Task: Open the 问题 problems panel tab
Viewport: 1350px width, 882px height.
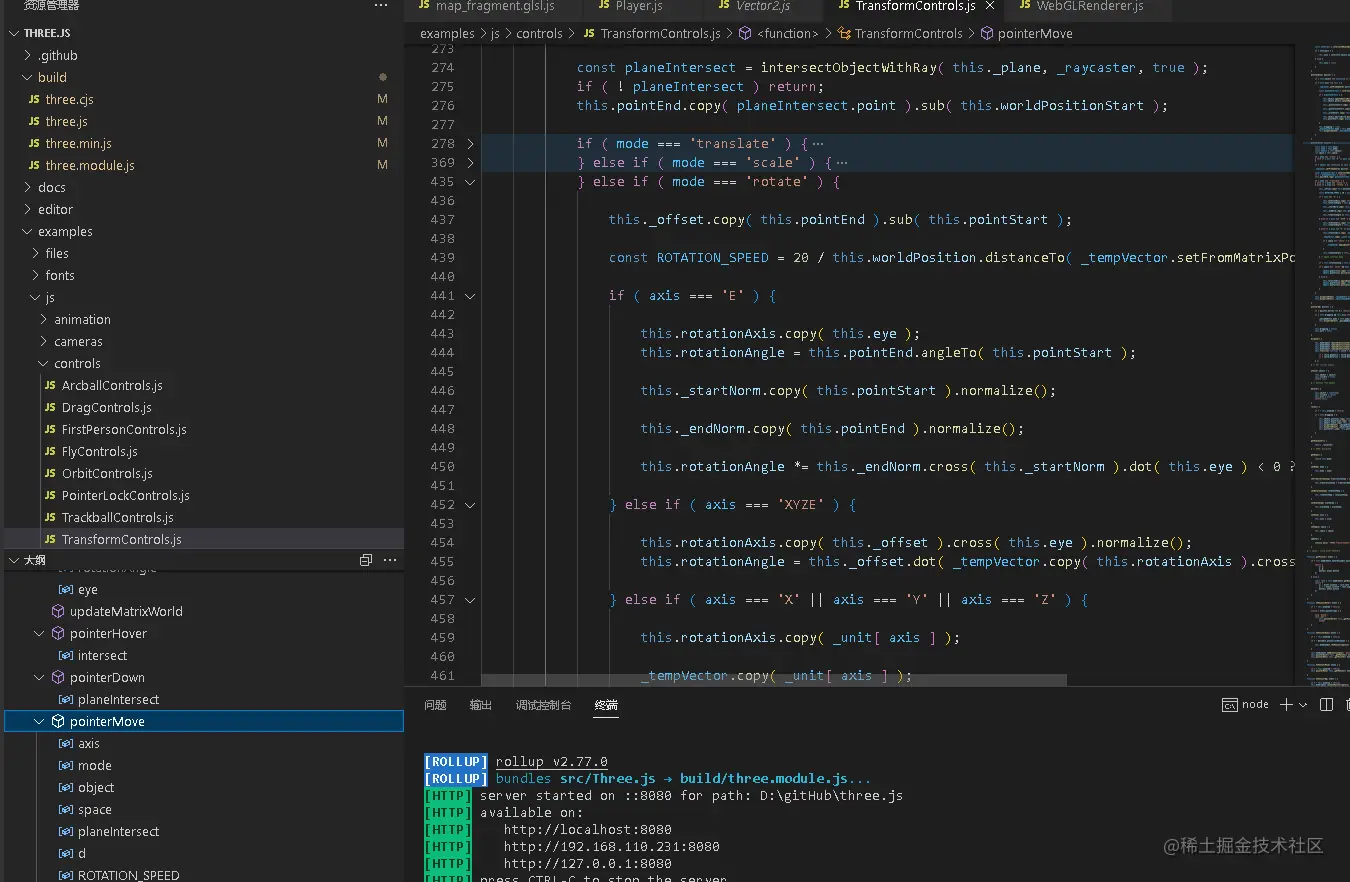Action: click(435, 705)
